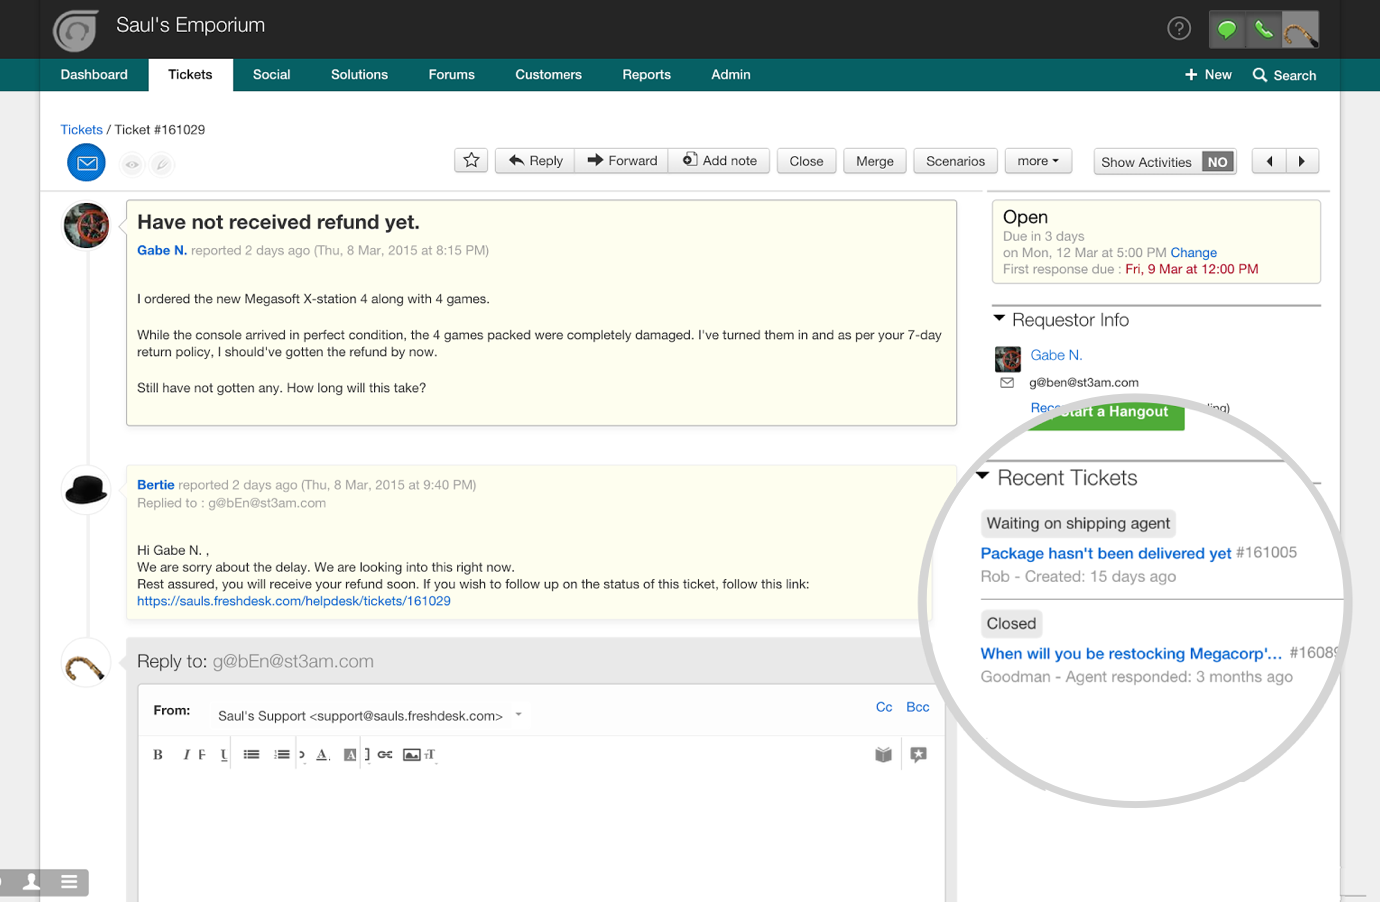Open solutions book icon in the editor
This screenshot has width=1380, height=902.
click(x=883, y=755)
